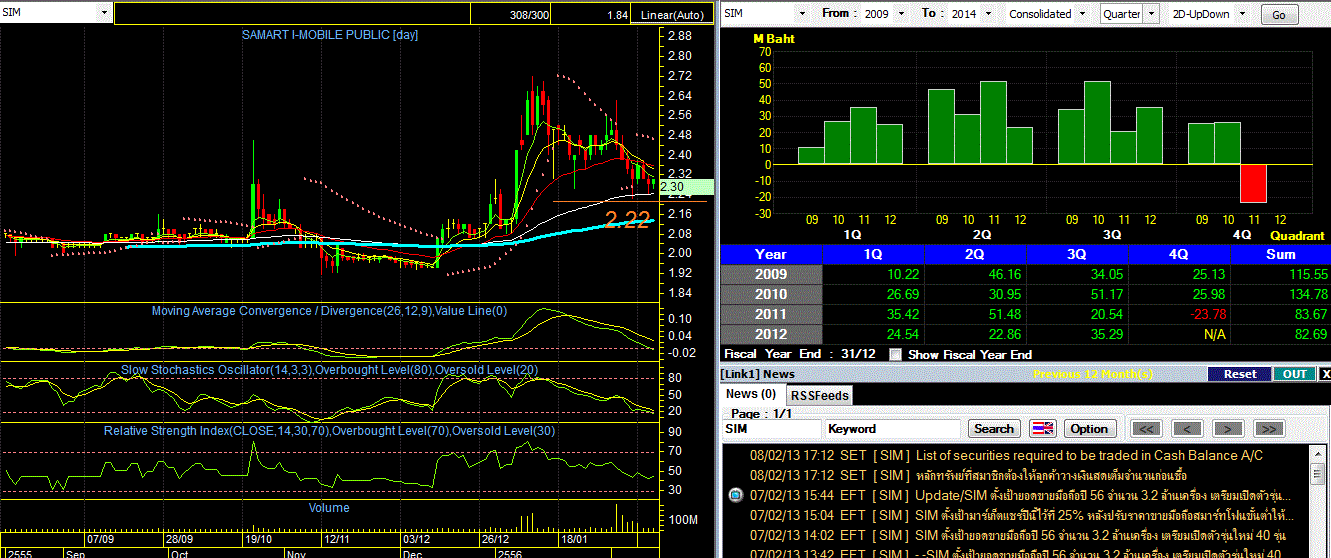Image resolution: width=1331 pixels, height=558 pixels.
Task: Switch to the News (0) tab
Action: tap(751, 394)
